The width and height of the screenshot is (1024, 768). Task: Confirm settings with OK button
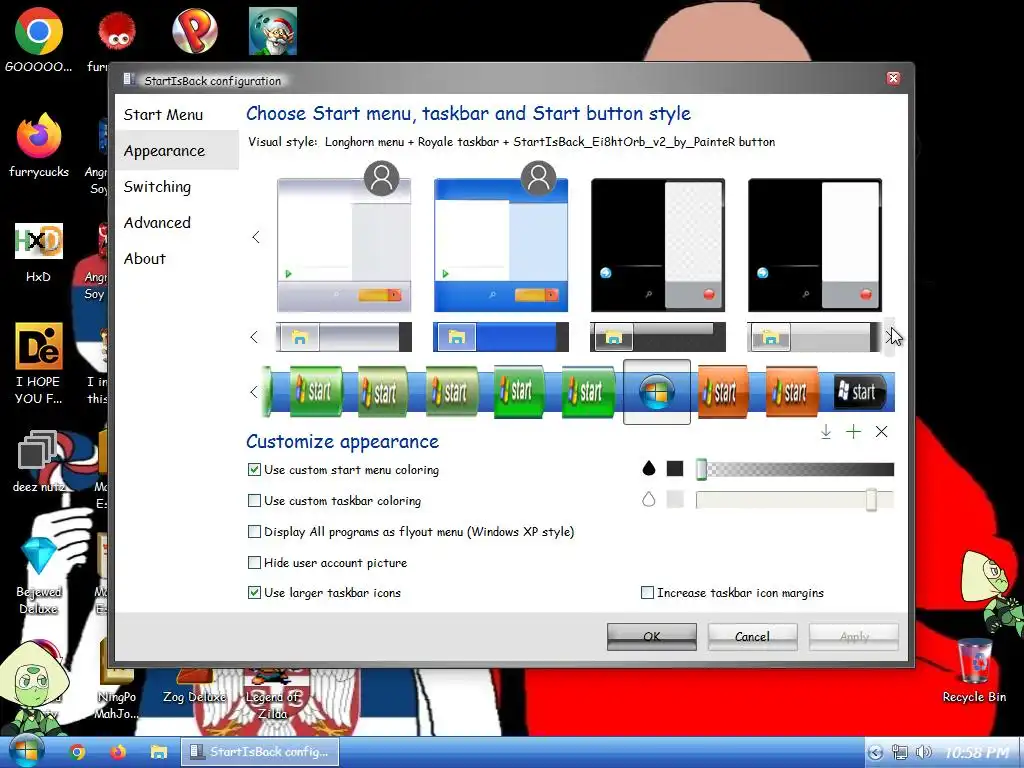click(652, 637)
